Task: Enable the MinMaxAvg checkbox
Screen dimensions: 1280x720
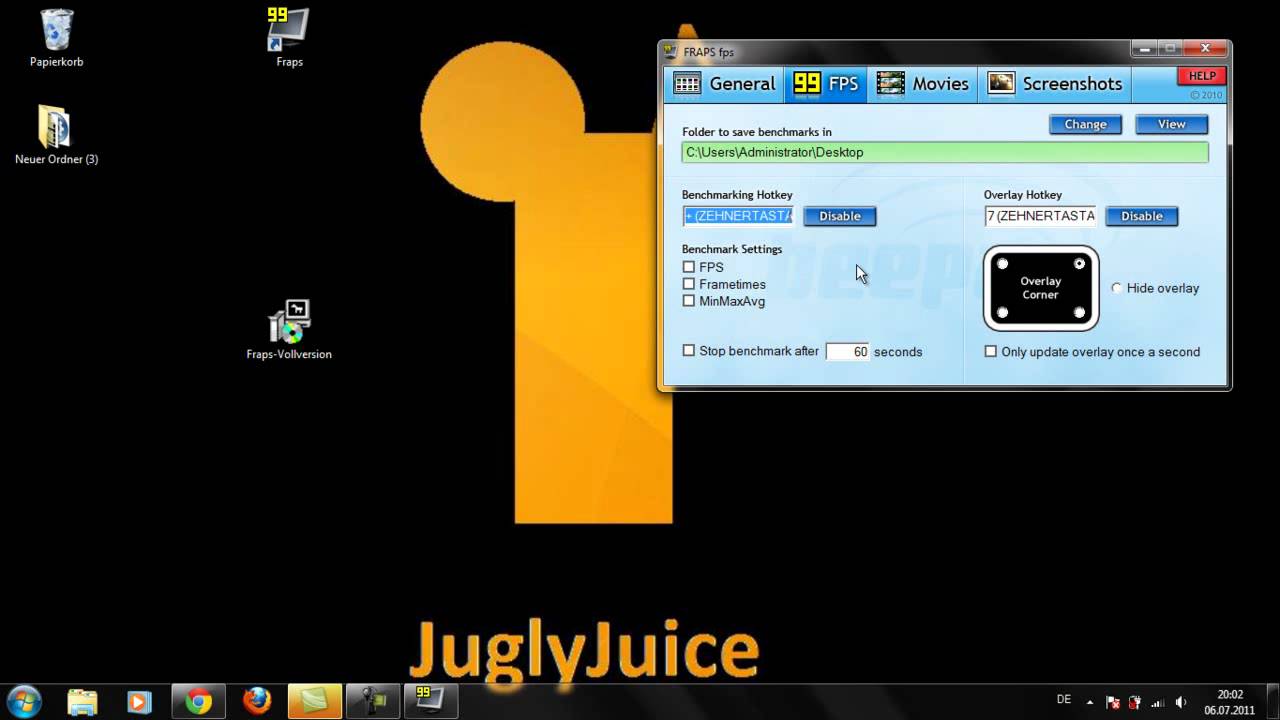Action: pyautogui.click(x=689, y=301)
